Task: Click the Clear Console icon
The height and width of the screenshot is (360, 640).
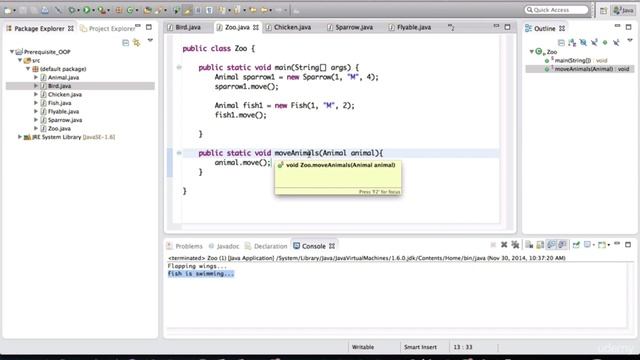Action: (529, 245)
